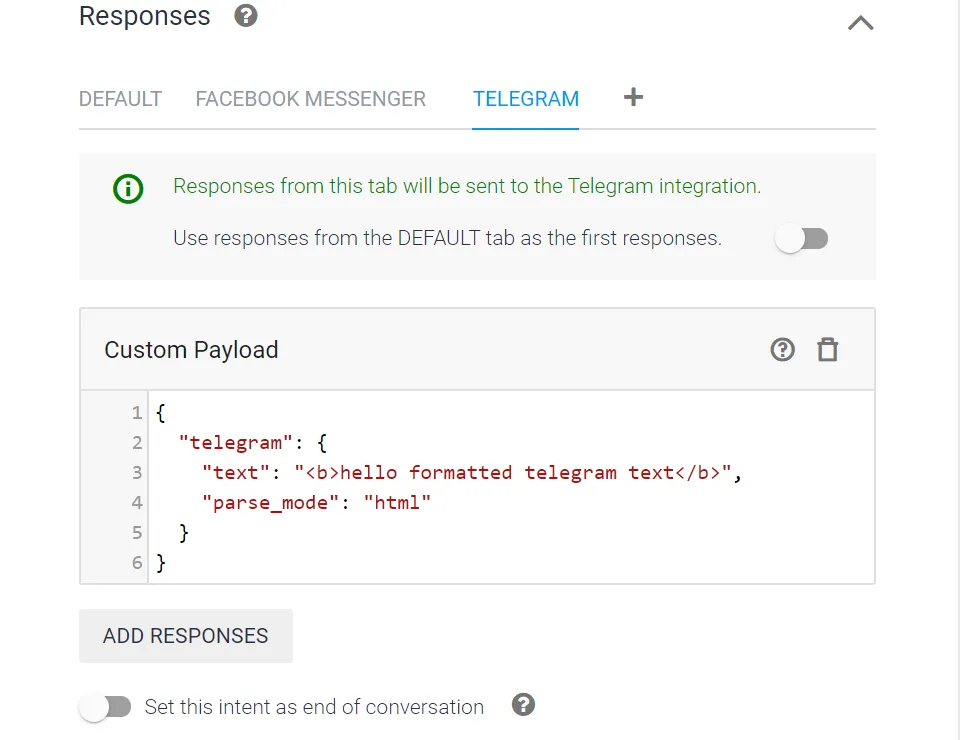Switch to the DEFAULT tab
964x740 pixels.
tap(120, 99)
